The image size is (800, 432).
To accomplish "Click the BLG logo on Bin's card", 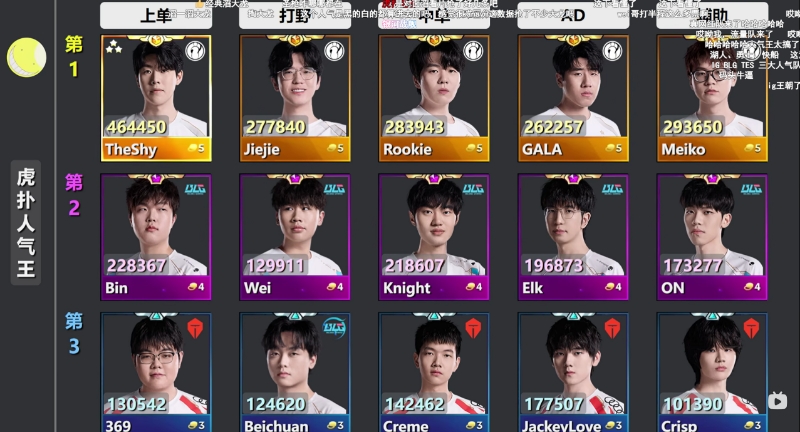I will 195,189.
